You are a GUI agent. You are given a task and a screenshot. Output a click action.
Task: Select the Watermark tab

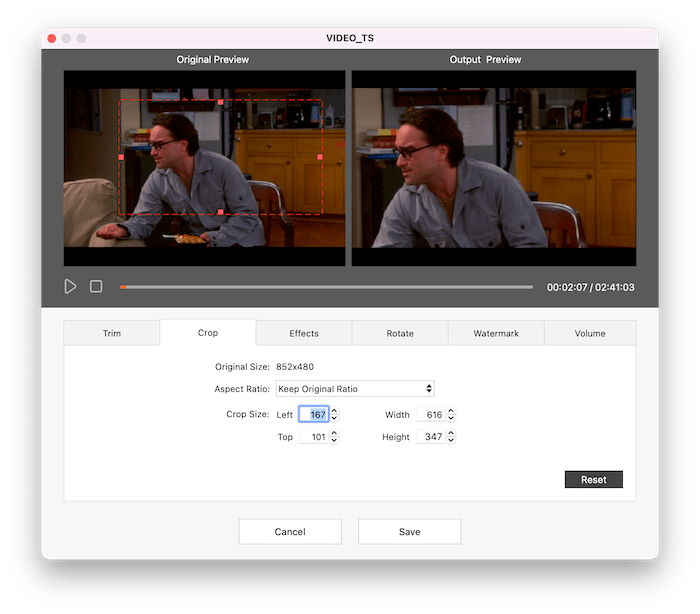496,333
